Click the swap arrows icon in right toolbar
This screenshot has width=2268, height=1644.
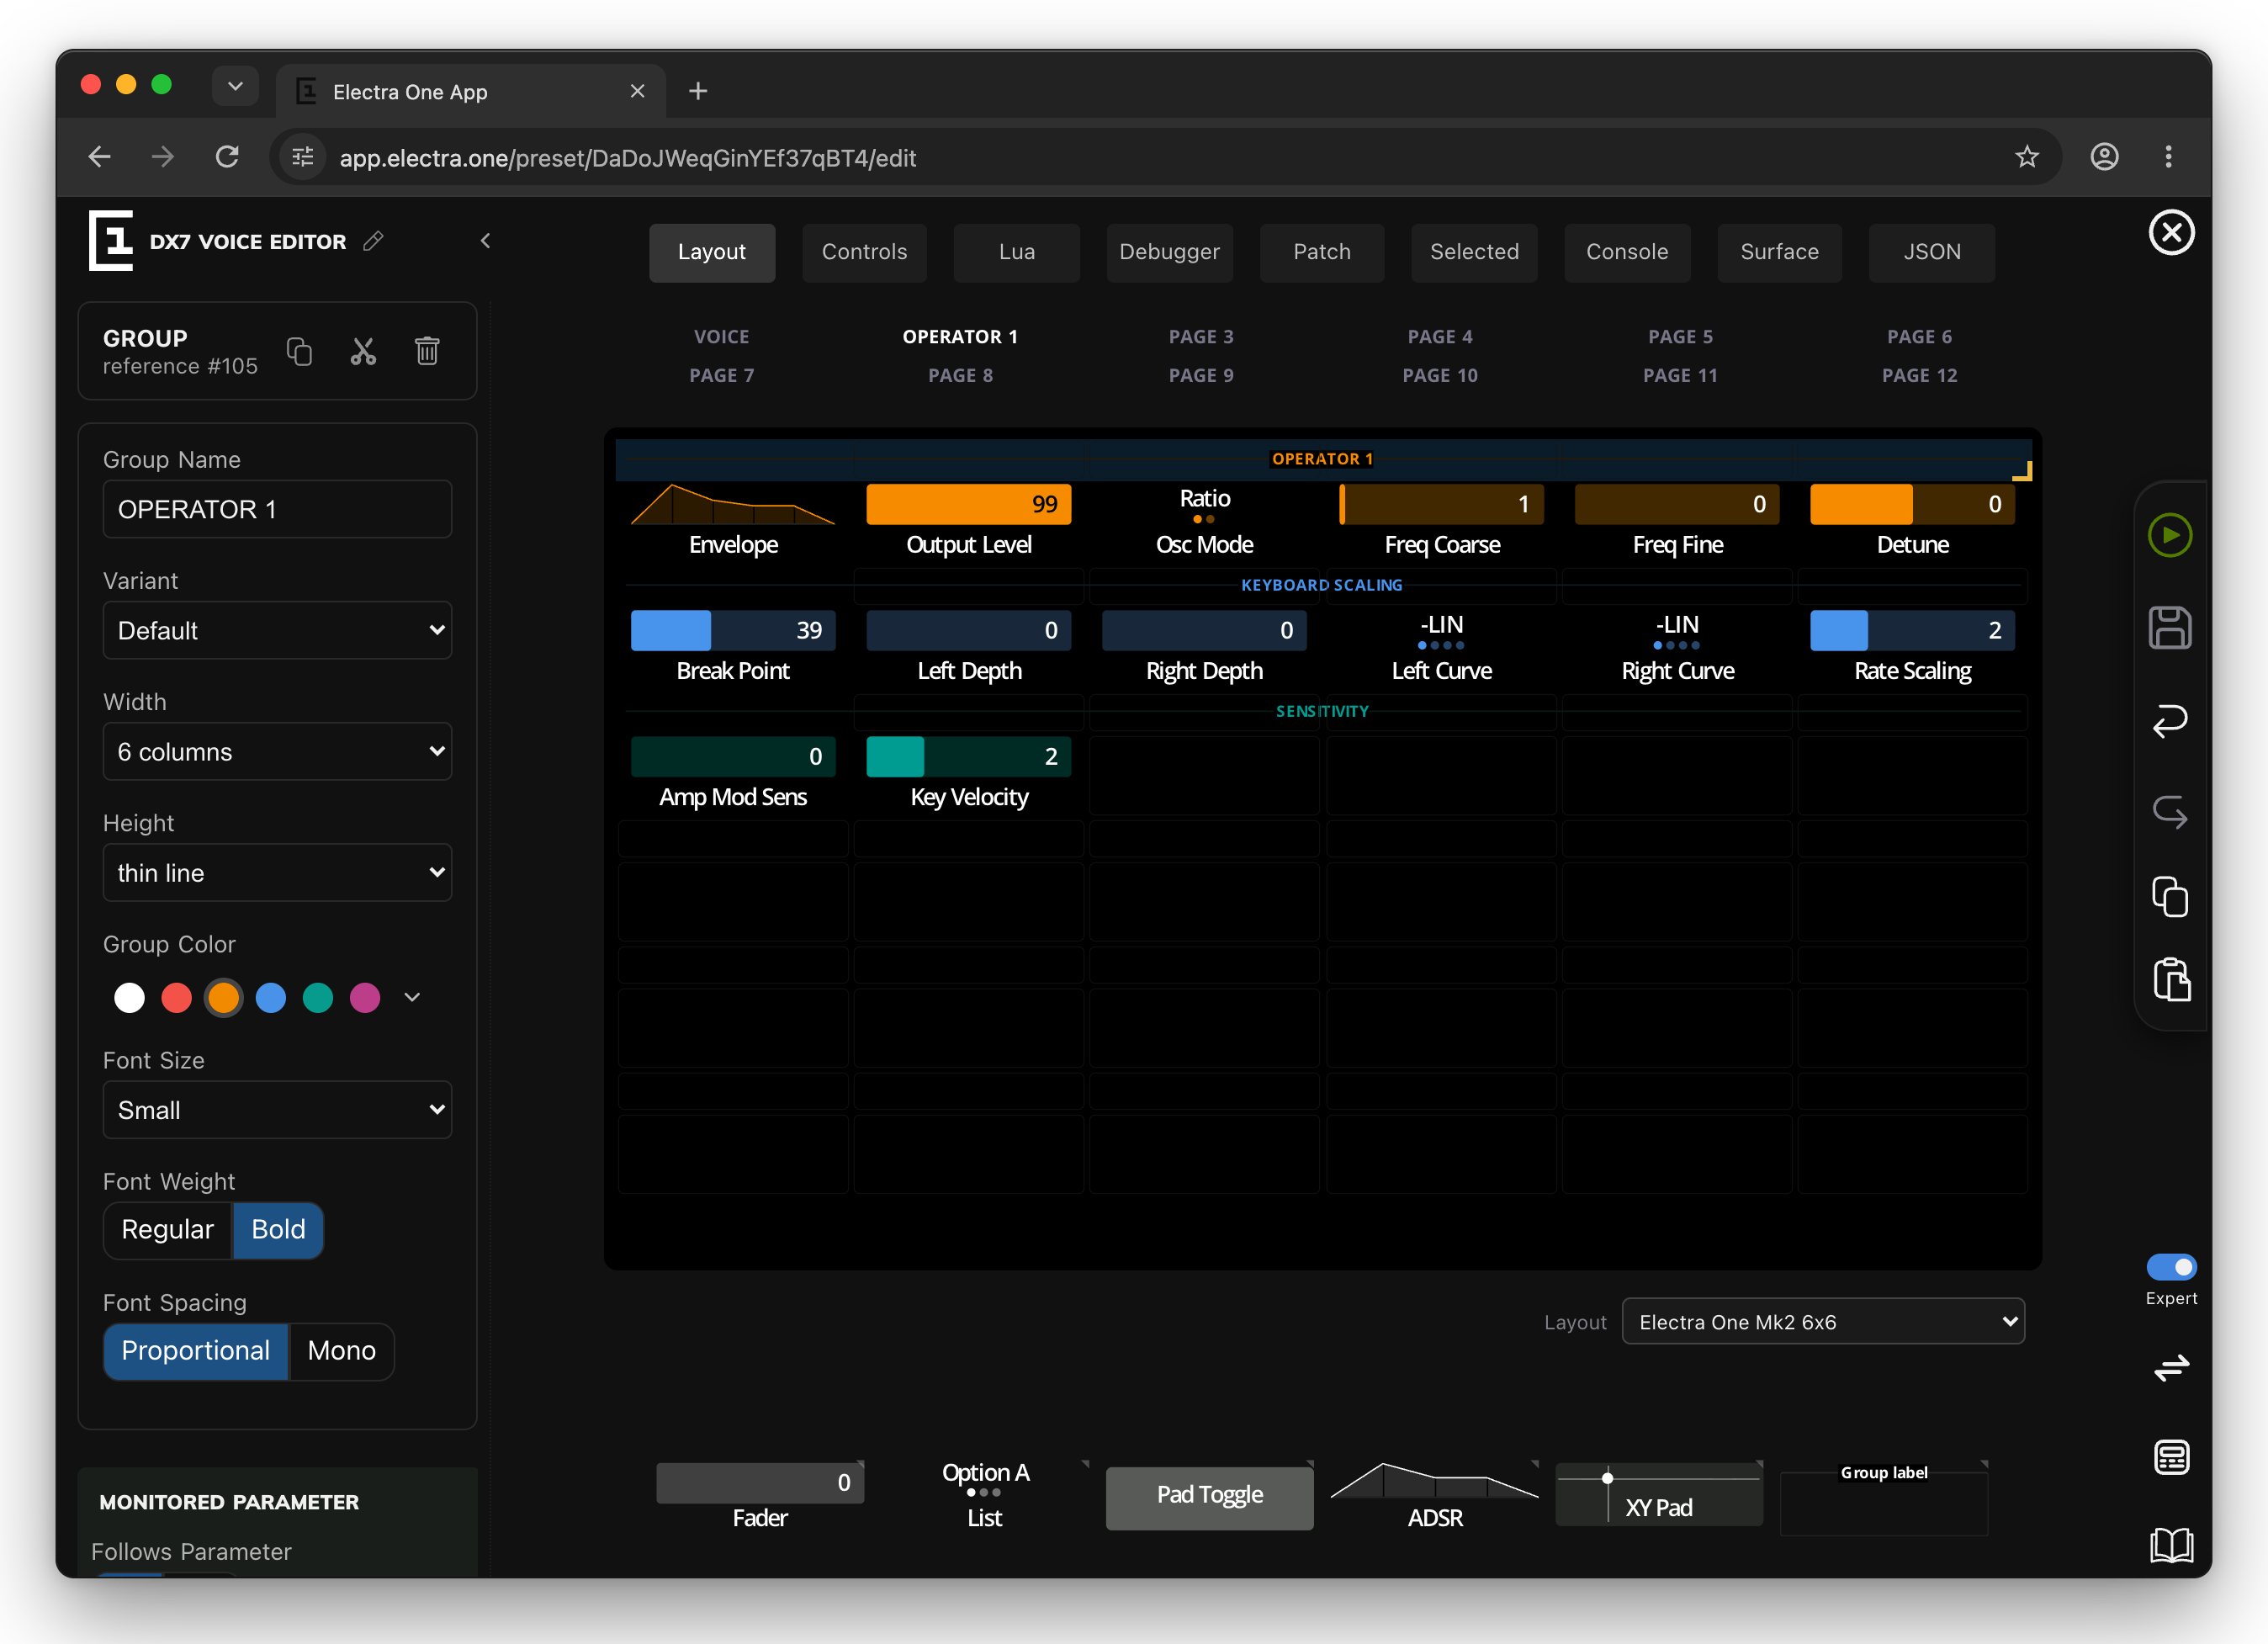pos(2171,1367)
